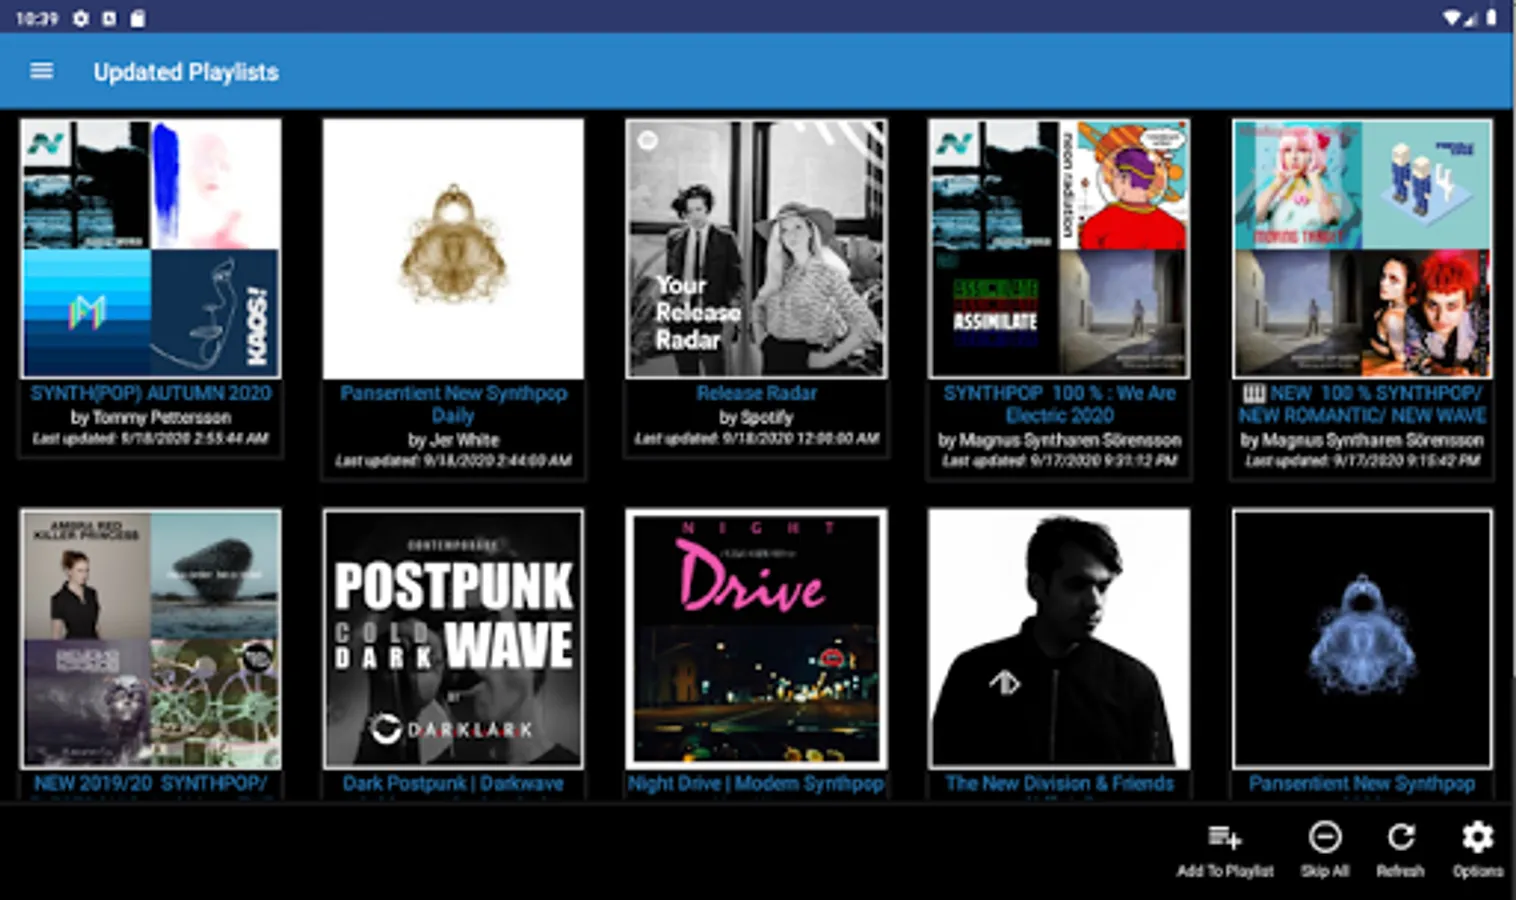Select SYNTH(POP) AUTUMN 2020 title link
1516x900 pixels.
[x=150, y=393]
